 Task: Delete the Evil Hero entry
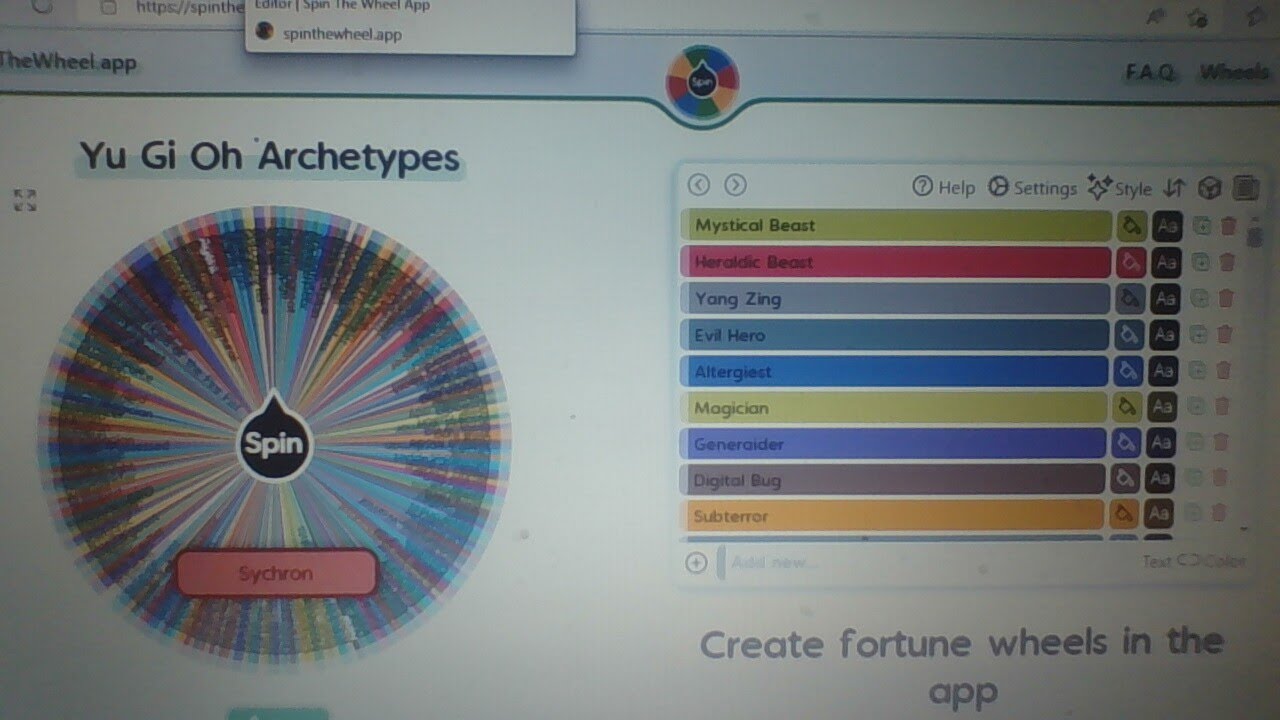point(1225,335)
